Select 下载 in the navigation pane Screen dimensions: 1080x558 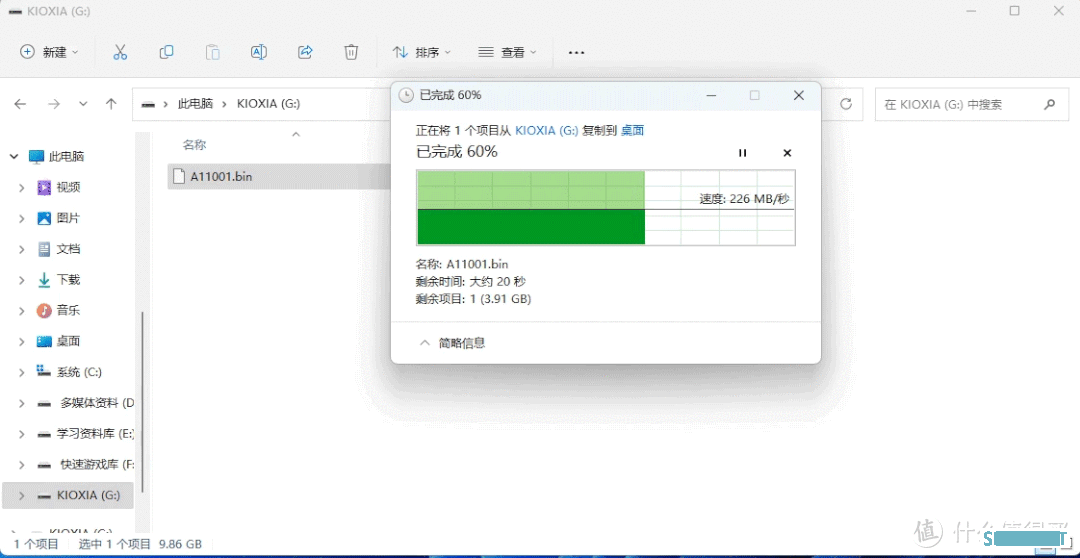point(69,280)
